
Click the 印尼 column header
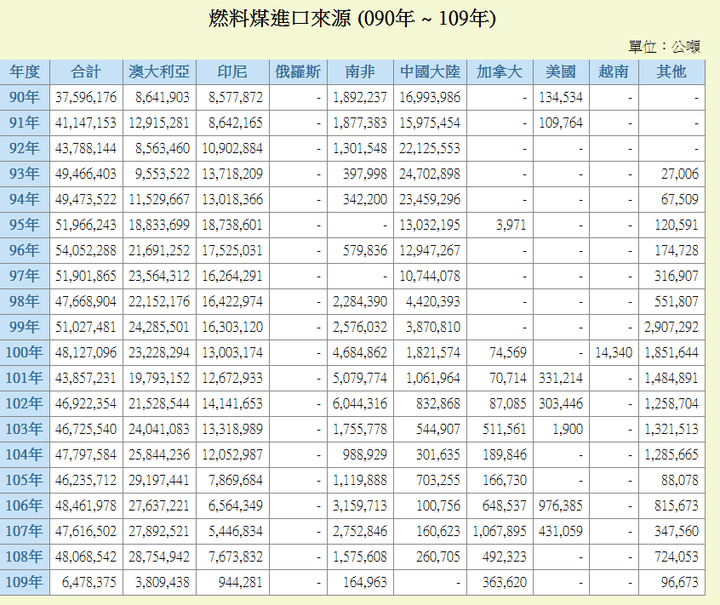[232, 72]
